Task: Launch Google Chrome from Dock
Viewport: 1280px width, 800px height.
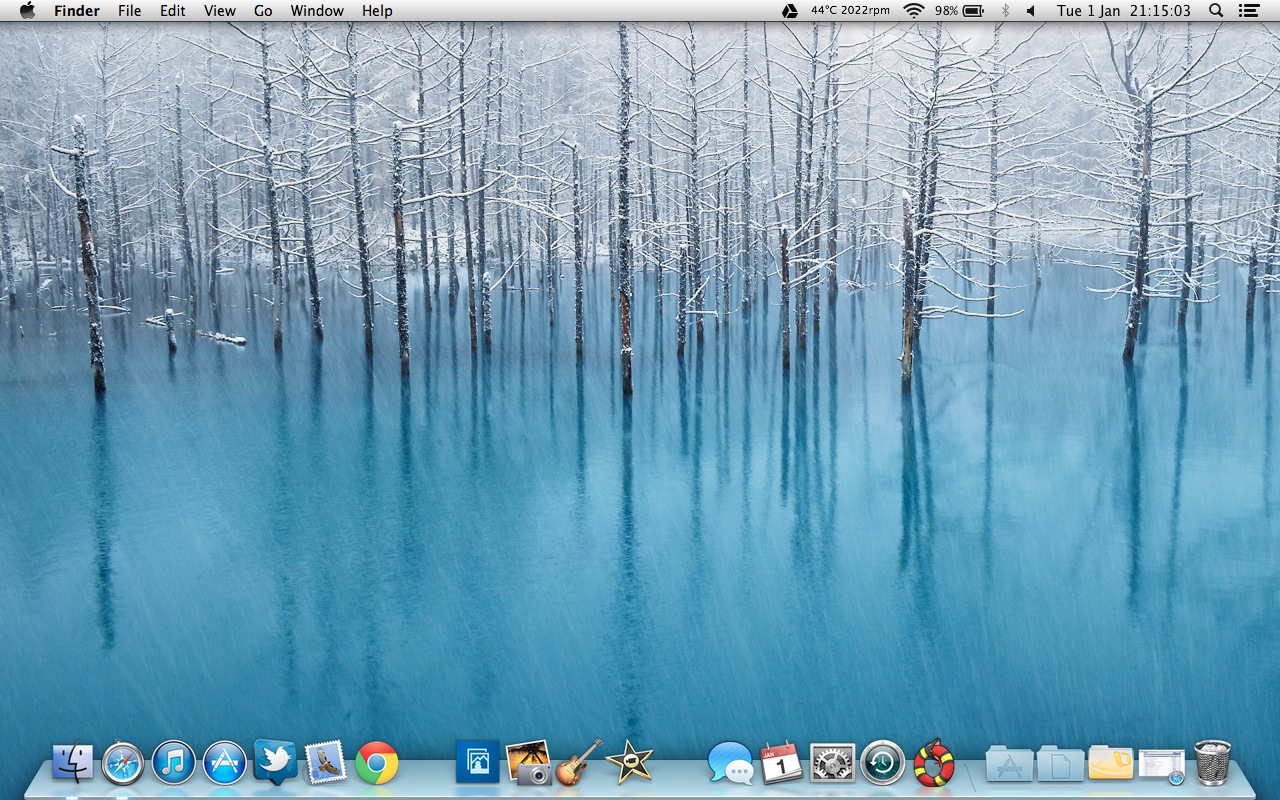Action: coord(377,764)
